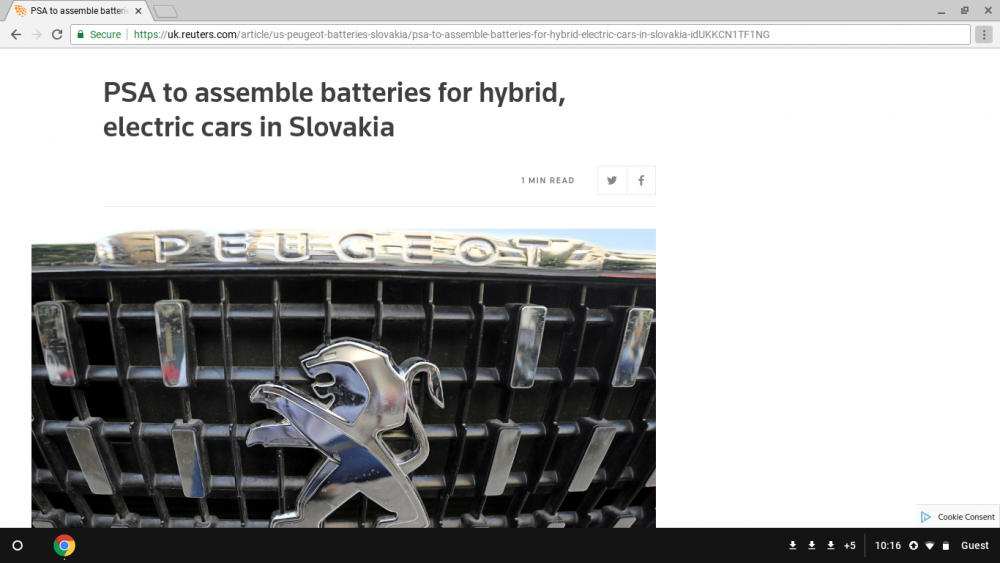Select the PSA to assemble batteries tab

[77, 11]
